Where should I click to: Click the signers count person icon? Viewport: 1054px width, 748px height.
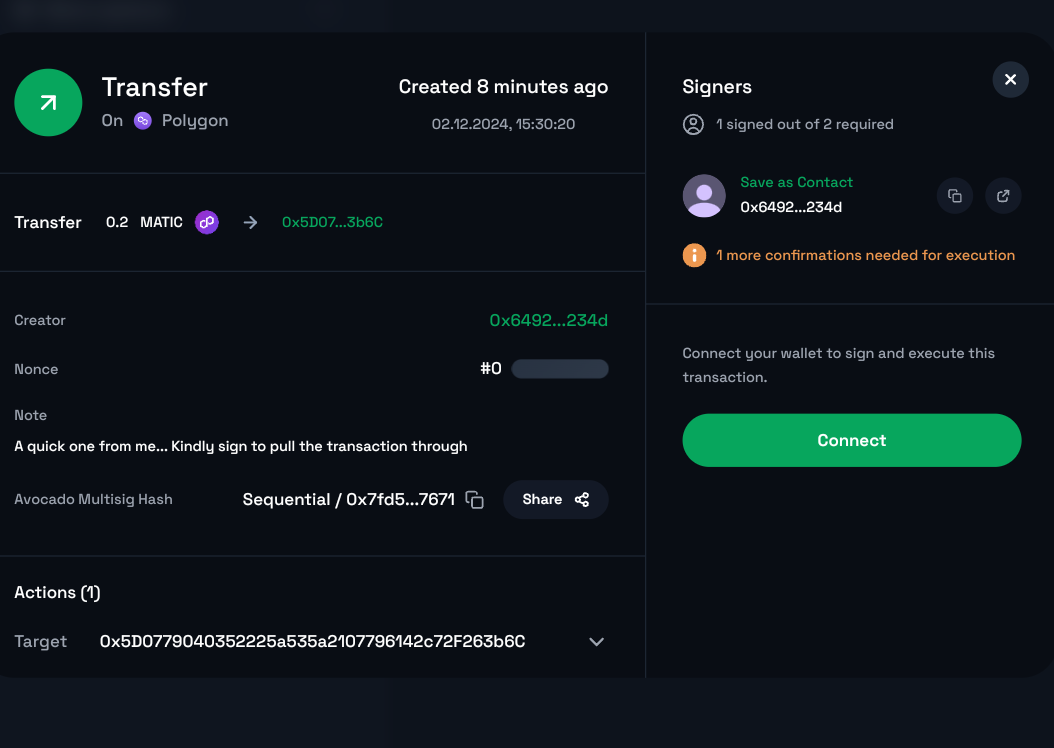[693, 125]
